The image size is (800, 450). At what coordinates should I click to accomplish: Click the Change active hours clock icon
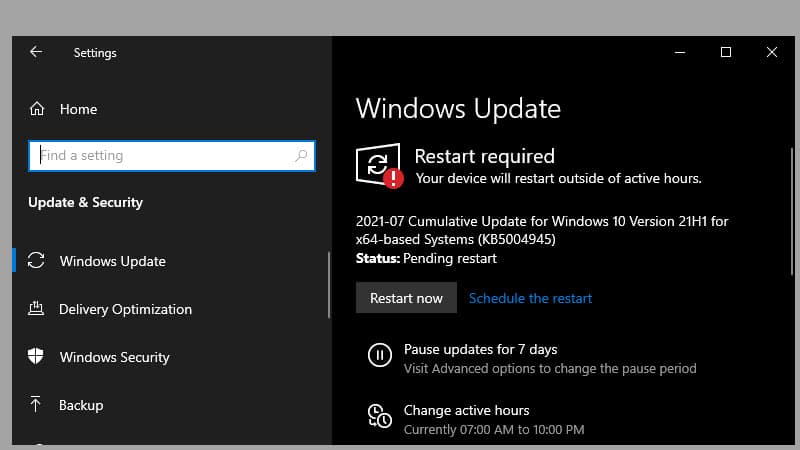coord(380,416)
